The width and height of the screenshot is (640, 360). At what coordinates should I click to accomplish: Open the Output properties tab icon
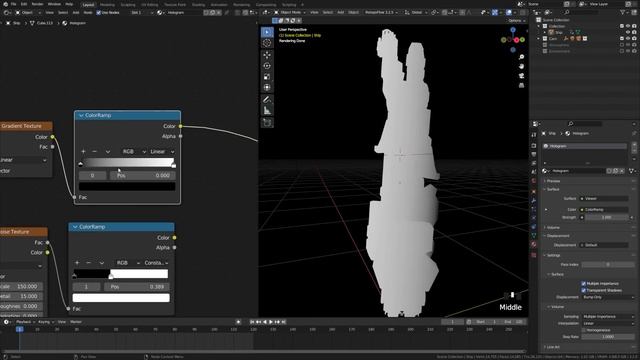[x=534, y=154]
